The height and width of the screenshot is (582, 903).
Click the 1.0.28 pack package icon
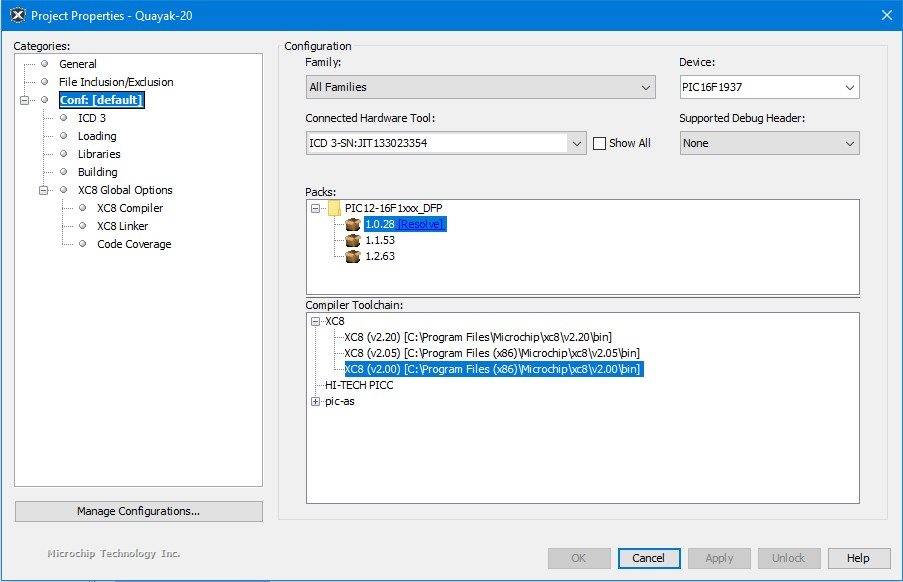coord(352,225)
